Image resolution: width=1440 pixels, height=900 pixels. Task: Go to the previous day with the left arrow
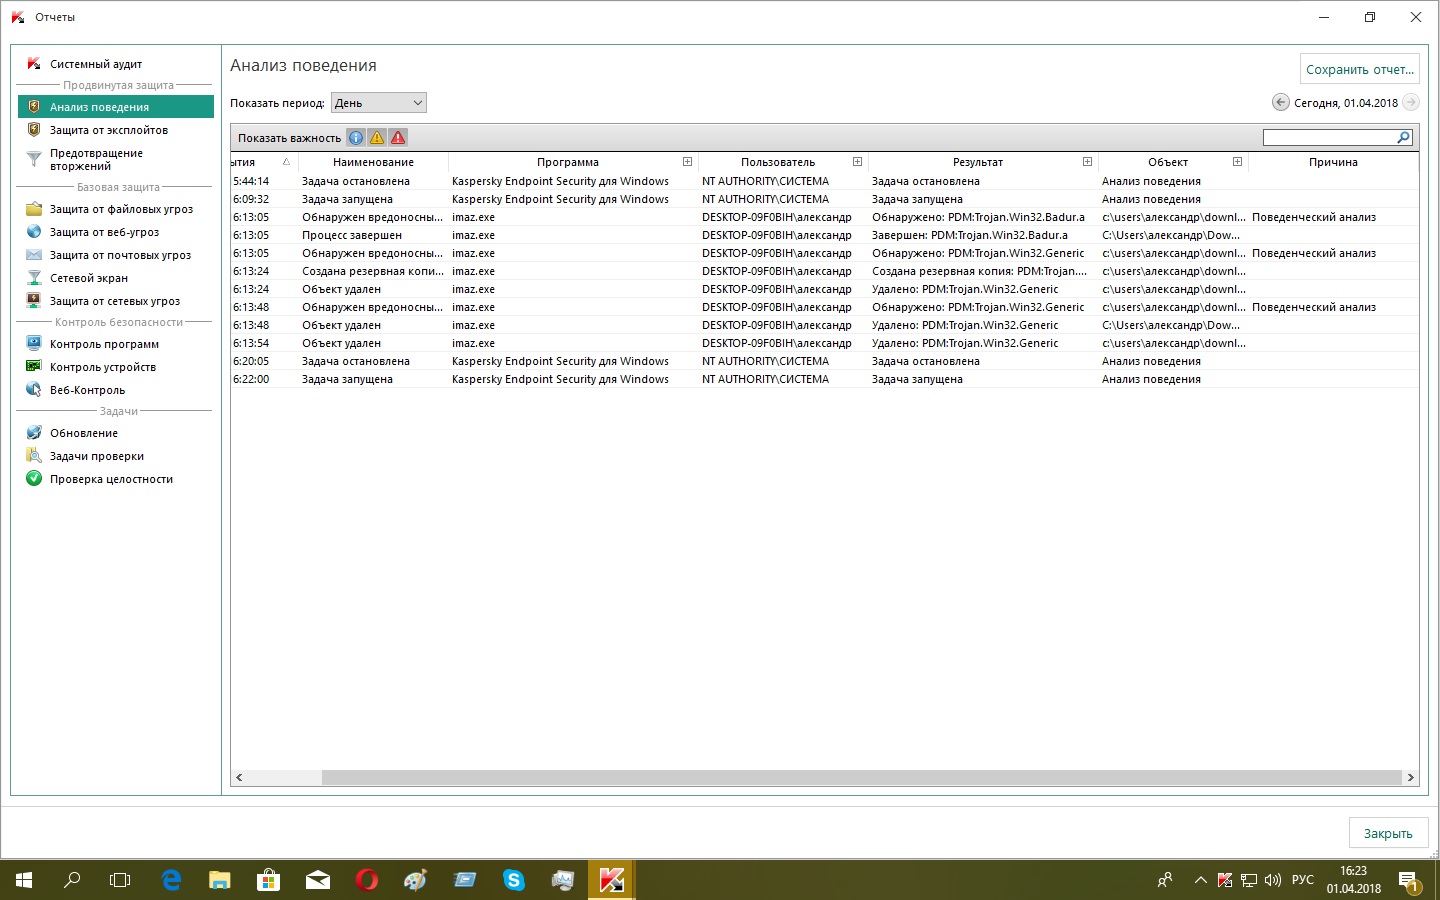(1281, 102)
